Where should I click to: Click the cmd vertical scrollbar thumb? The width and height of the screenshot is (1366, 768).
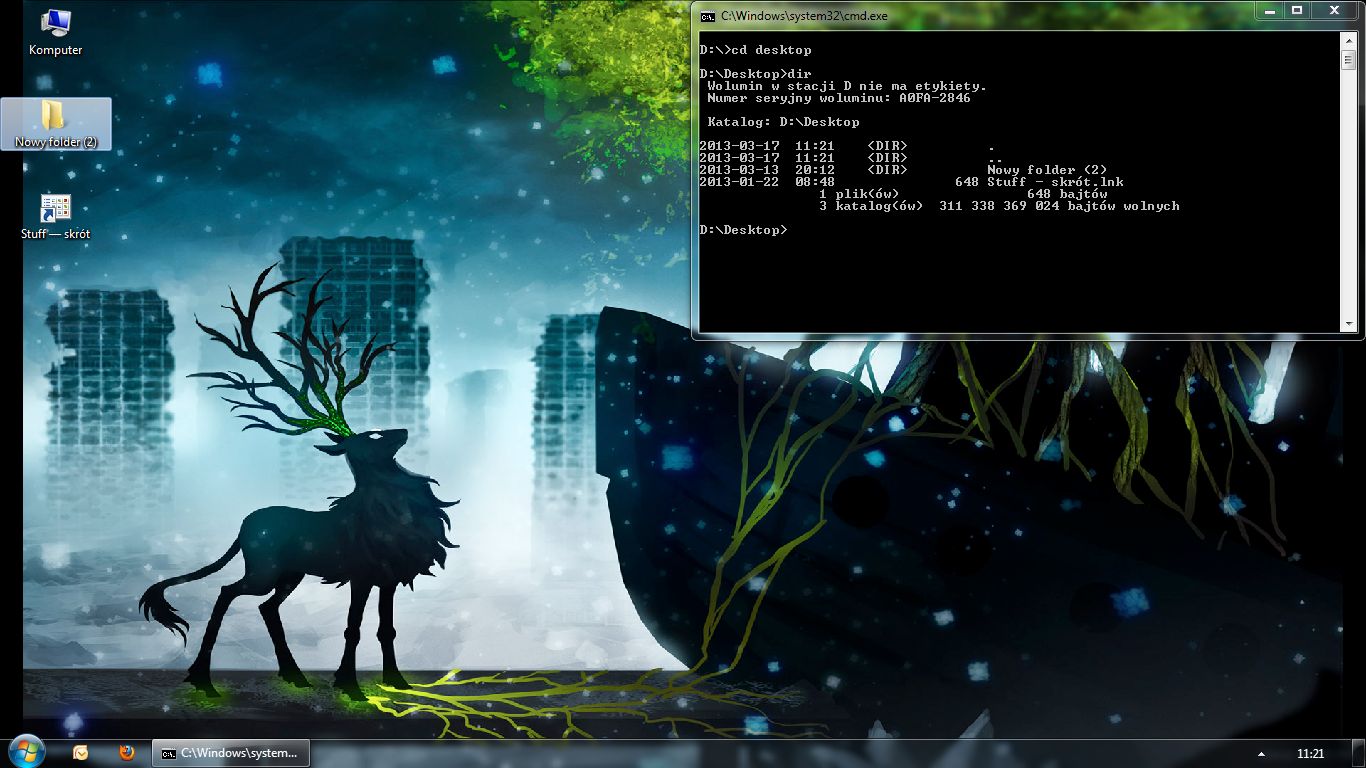(1349, 59)
